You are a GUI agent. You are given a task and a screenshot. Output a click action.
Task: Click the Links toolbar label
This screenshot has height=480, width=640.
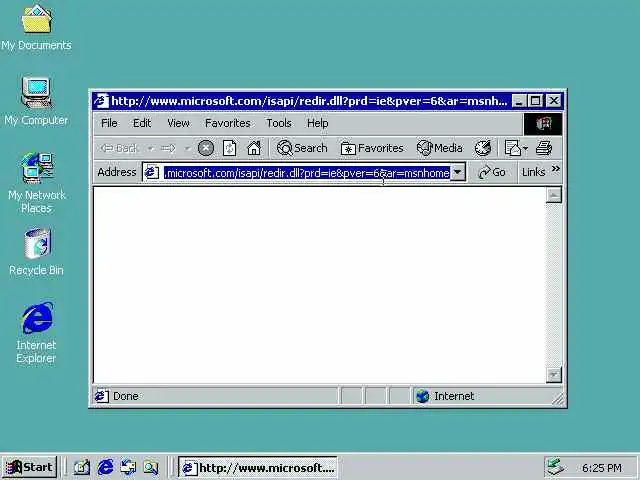(533, 172)
